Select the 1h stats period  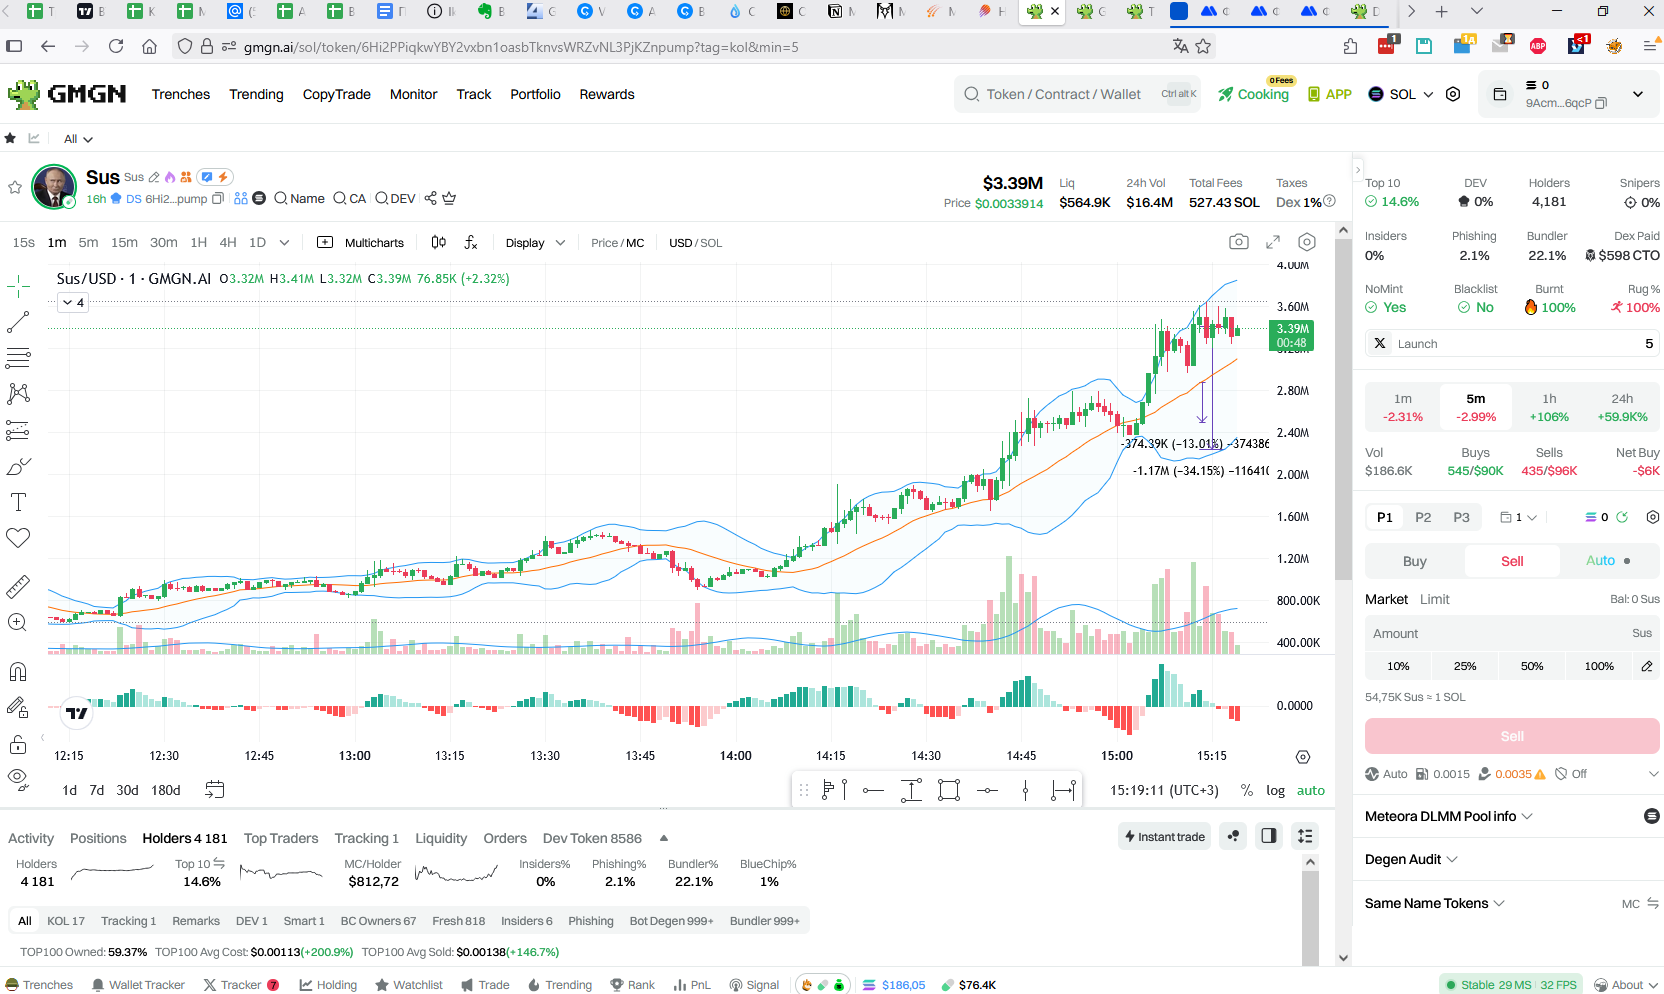1549,407
